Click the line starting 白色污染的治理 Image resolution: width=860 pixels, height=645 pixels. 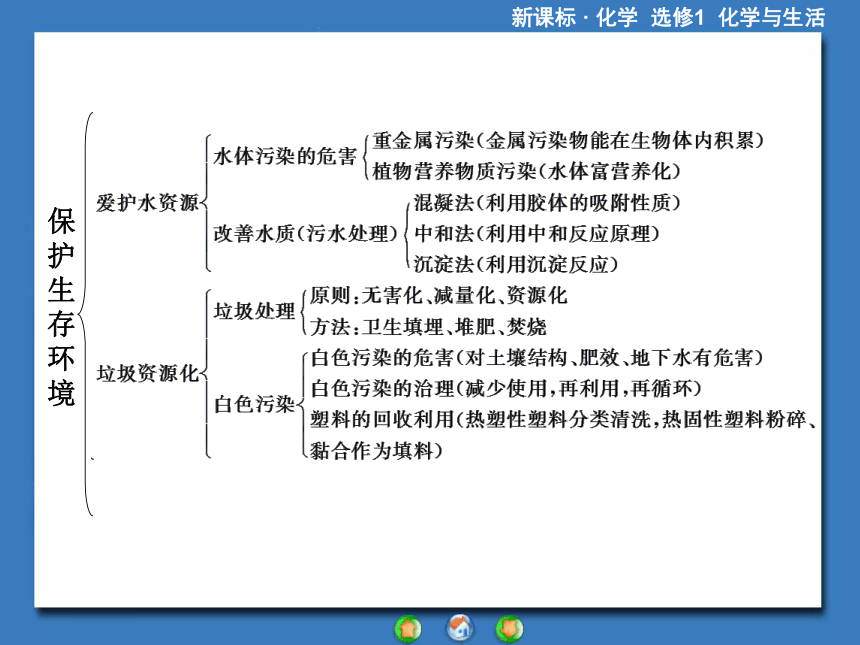pos(506,389)
